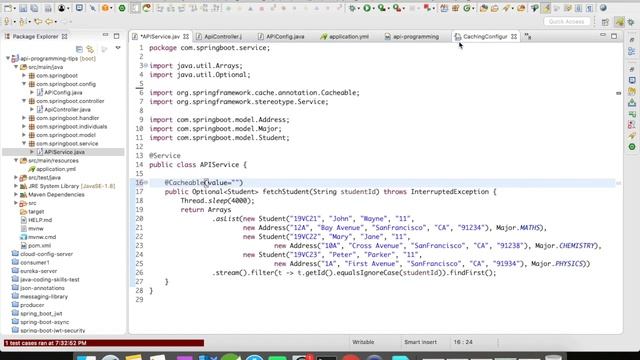640x360 pixels.
Task: Collapse the api-programming-tips project
Action: tap(8, 58)
